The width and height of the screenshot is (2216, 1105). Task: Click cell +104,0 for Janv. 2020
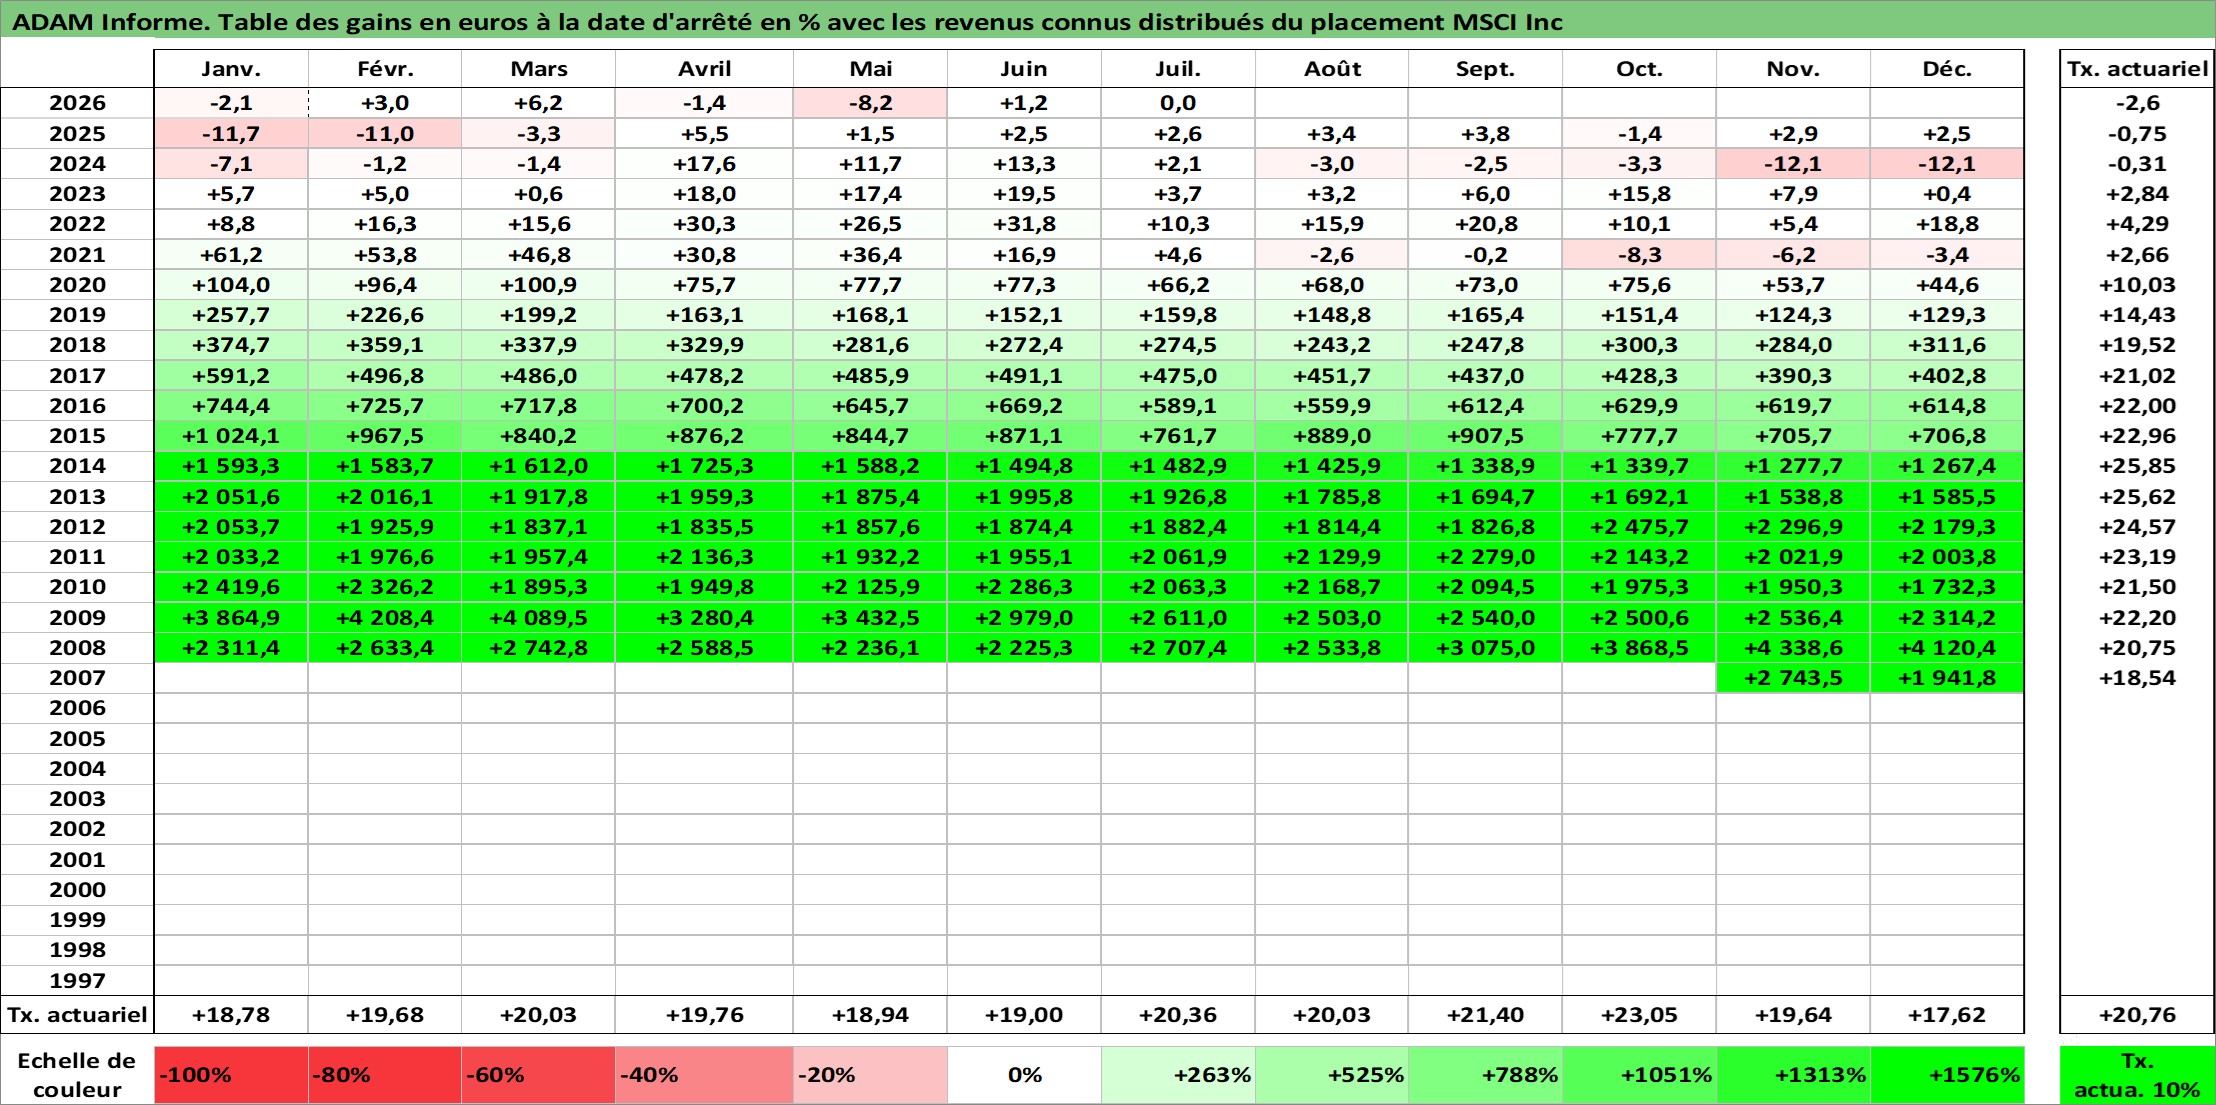point(231,285)
